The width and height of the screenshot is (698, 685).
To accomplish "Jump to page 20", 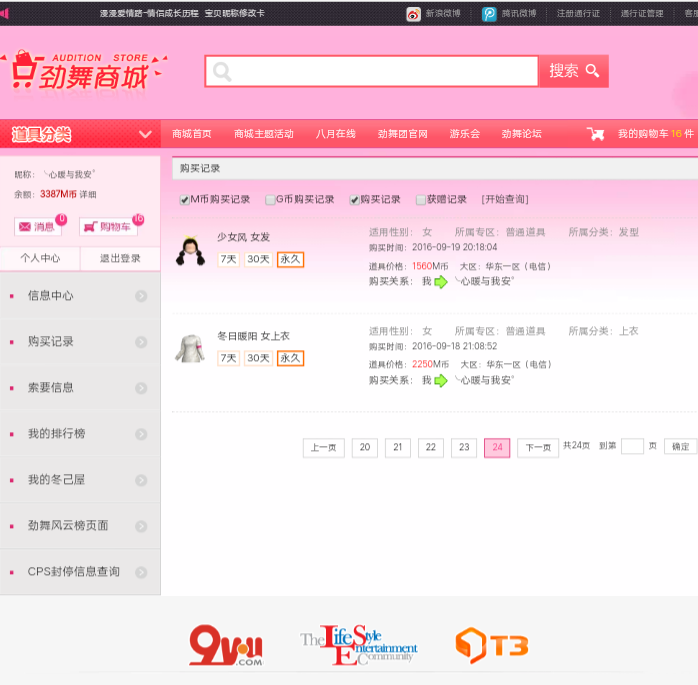I will click(x=365, y=448).
